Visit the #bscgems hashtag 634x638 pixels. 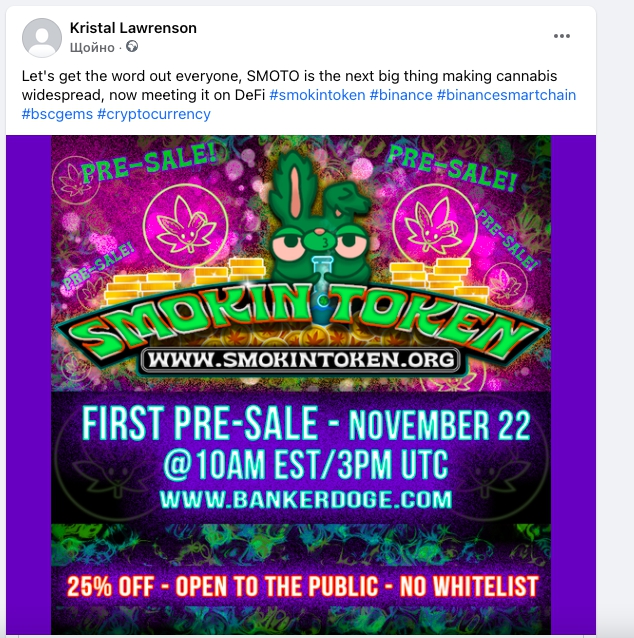(57, 114)
